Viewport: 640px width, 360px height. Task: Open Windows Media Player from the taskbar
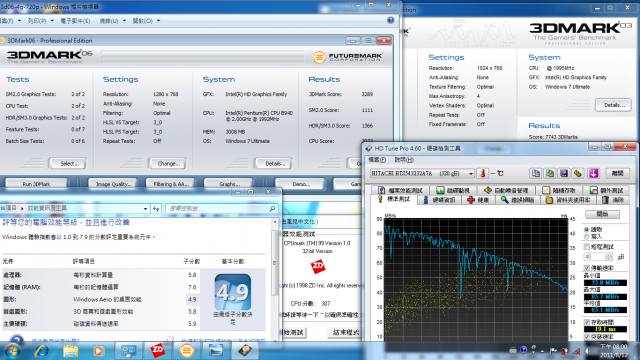coord(98,351)
